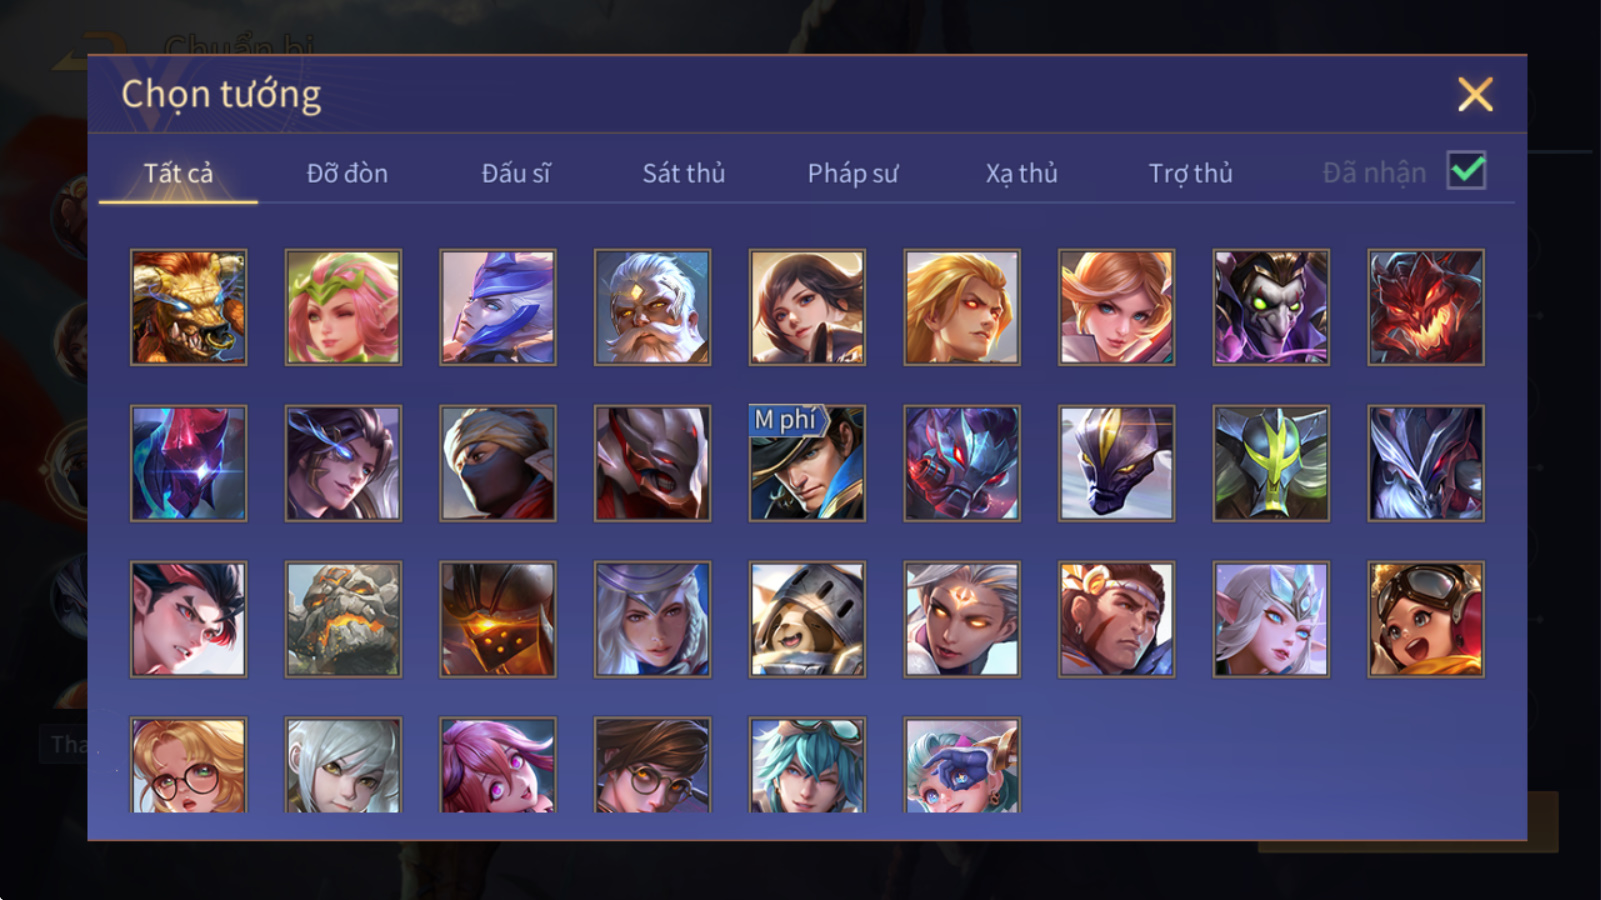Screen dimensions: 1601x900
Task: Open the 'Trợ thủ' tab
Action: [1190, 173]
